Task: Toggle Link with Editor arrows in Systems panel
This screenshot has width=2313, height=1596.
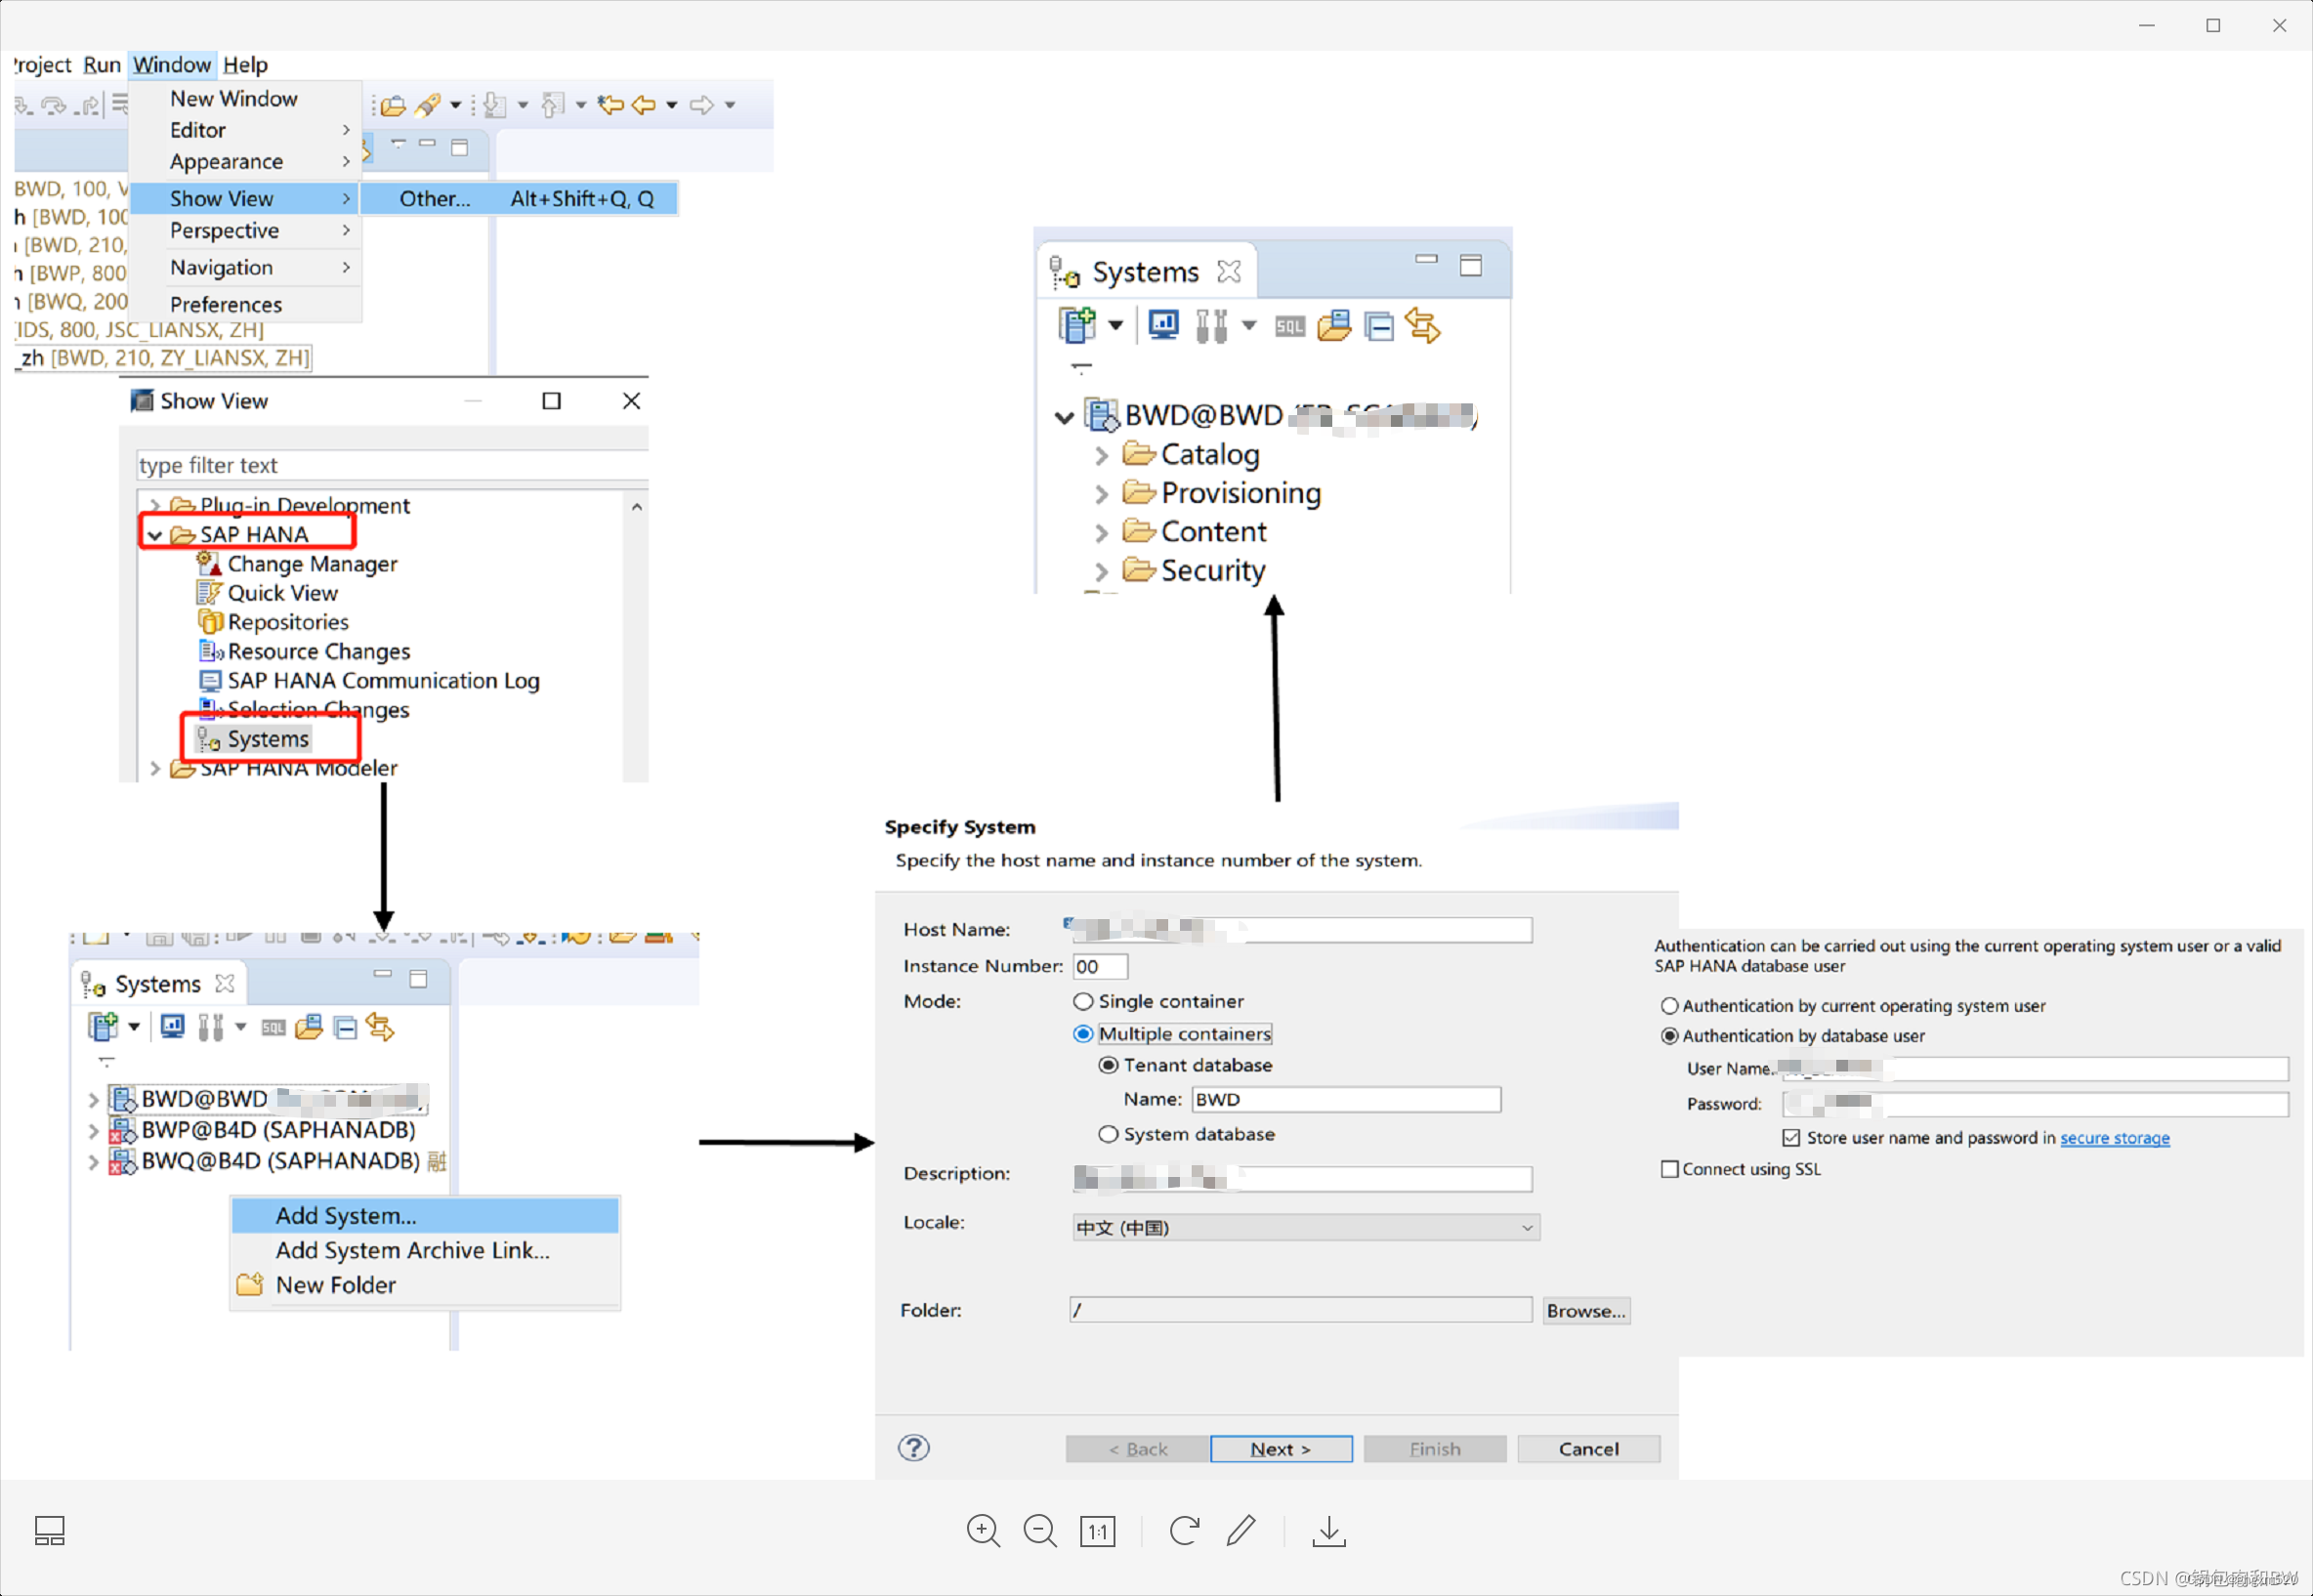Action: [x=1423, y=325]
